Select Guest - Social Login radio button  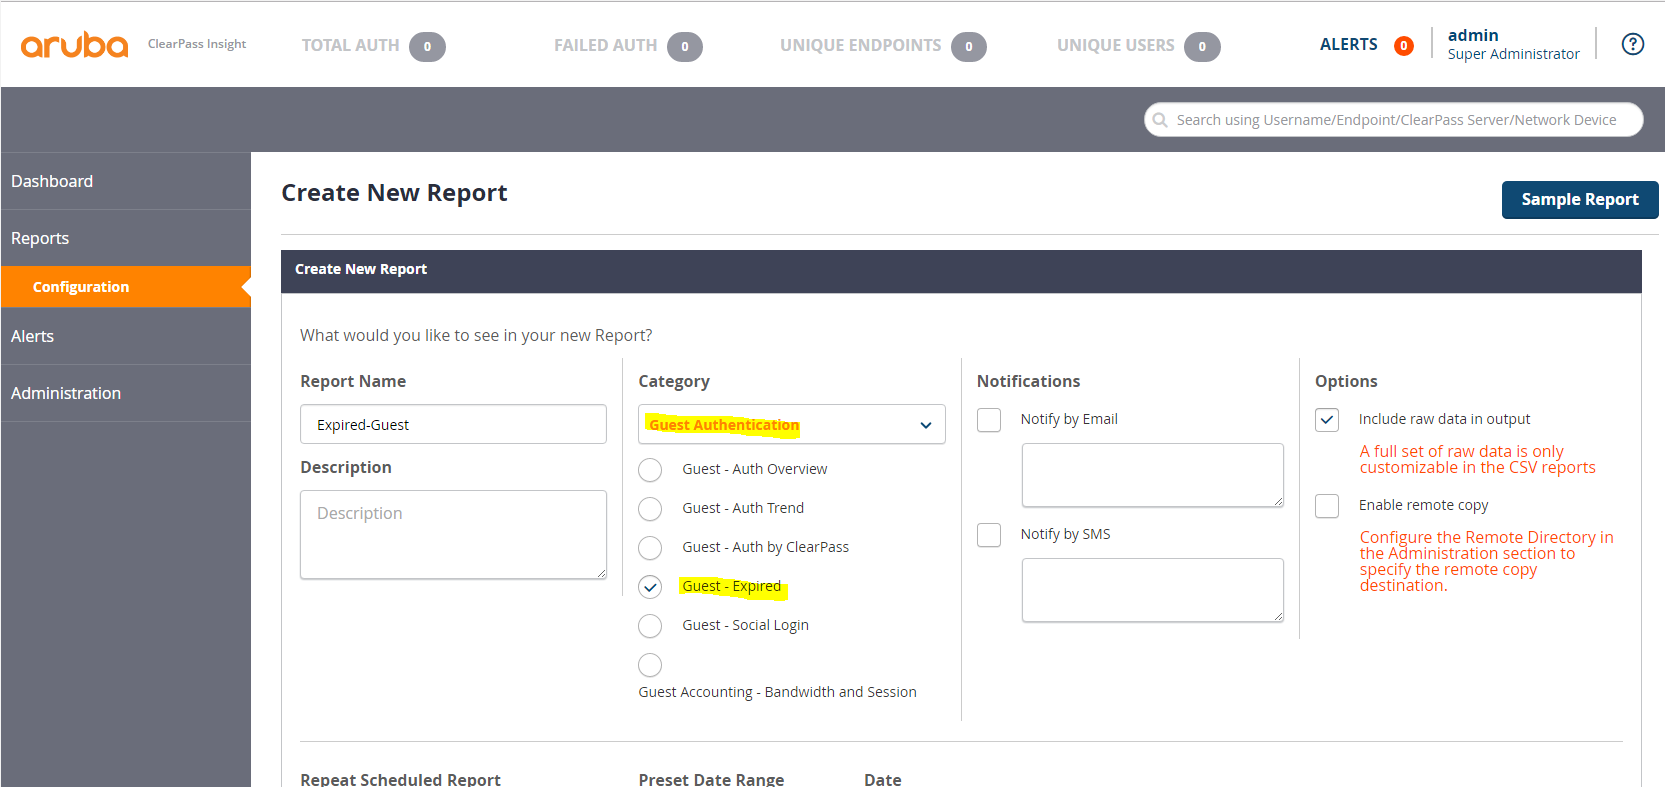click(x=650, y=626)
